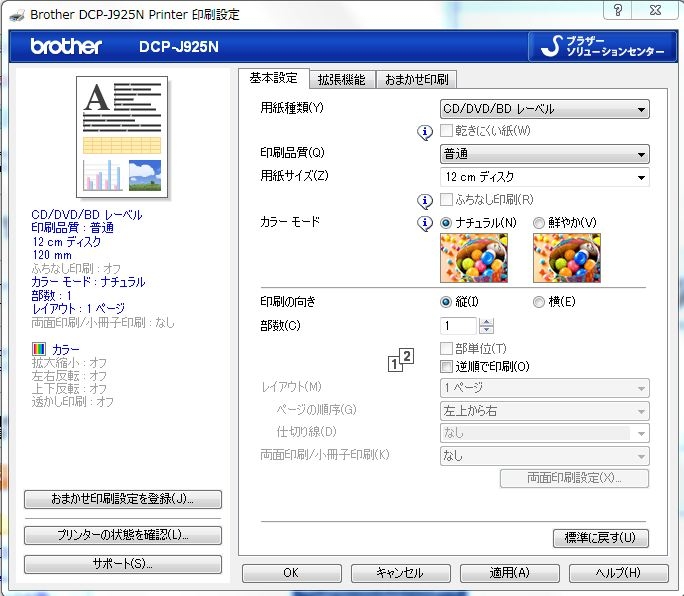Open 用紙種類 dropdown showing CD/DVD/BD レーベル

(x=544, y=109)
